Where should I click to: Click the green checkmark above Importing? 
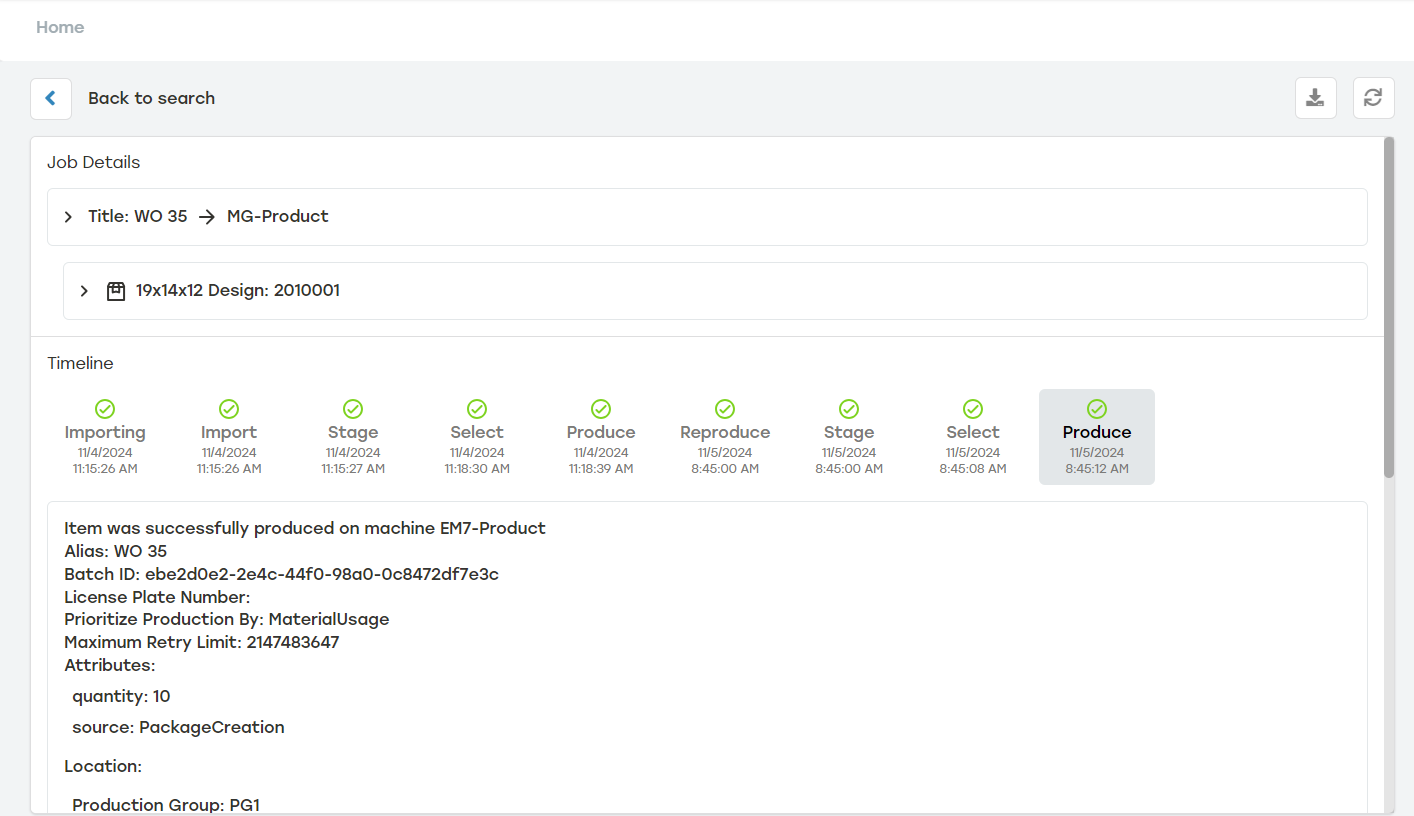[104, 409]
